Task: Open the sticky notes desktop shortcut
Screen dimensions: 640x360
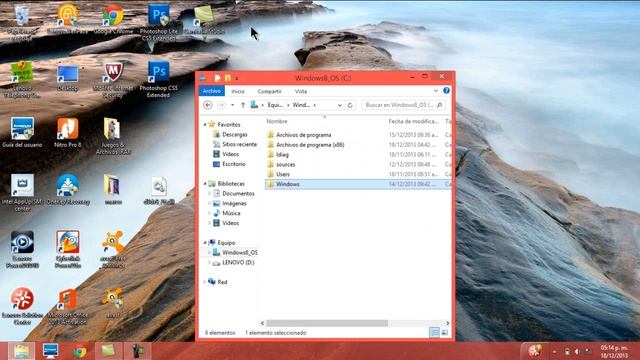Action: [204, 19]
